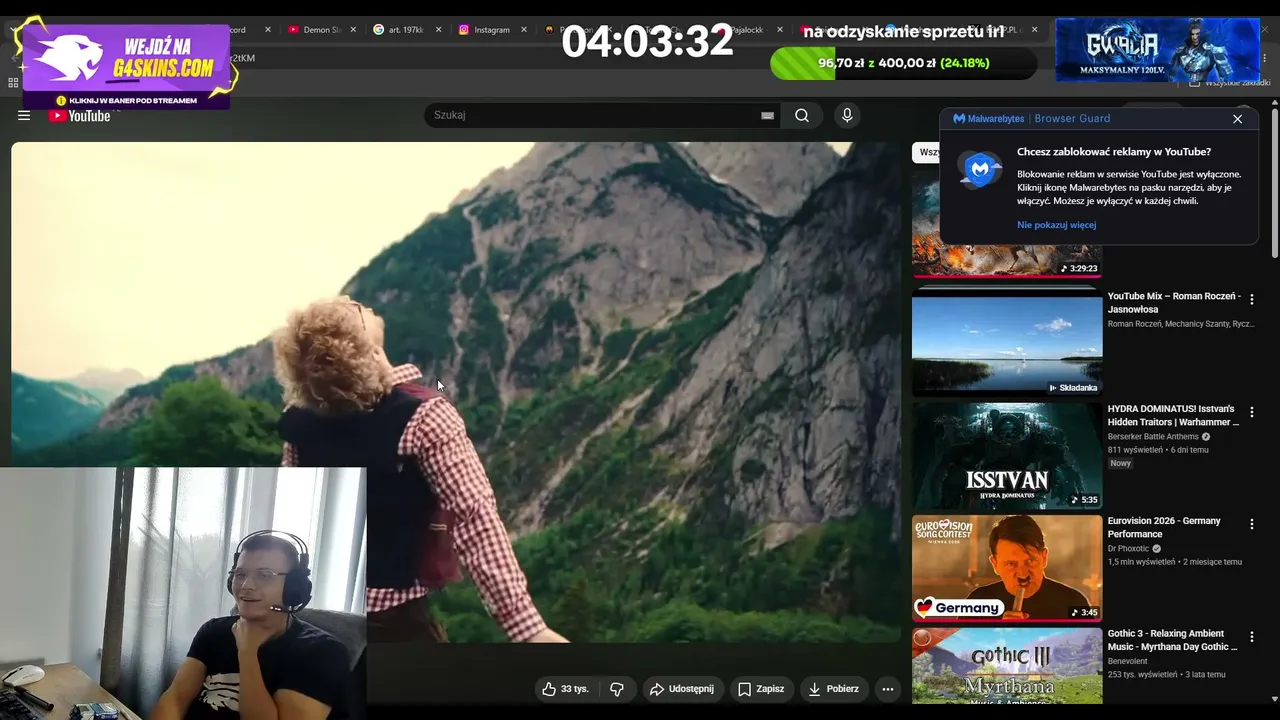Open more actions under the video

tap(887, 689)
